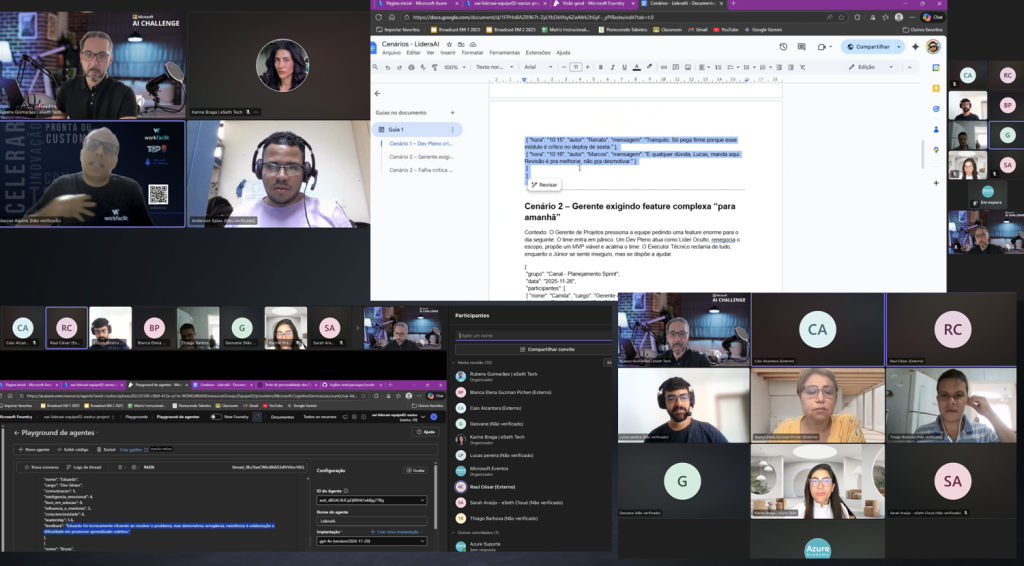Open the Arial font dropdown

pos(538,67)
